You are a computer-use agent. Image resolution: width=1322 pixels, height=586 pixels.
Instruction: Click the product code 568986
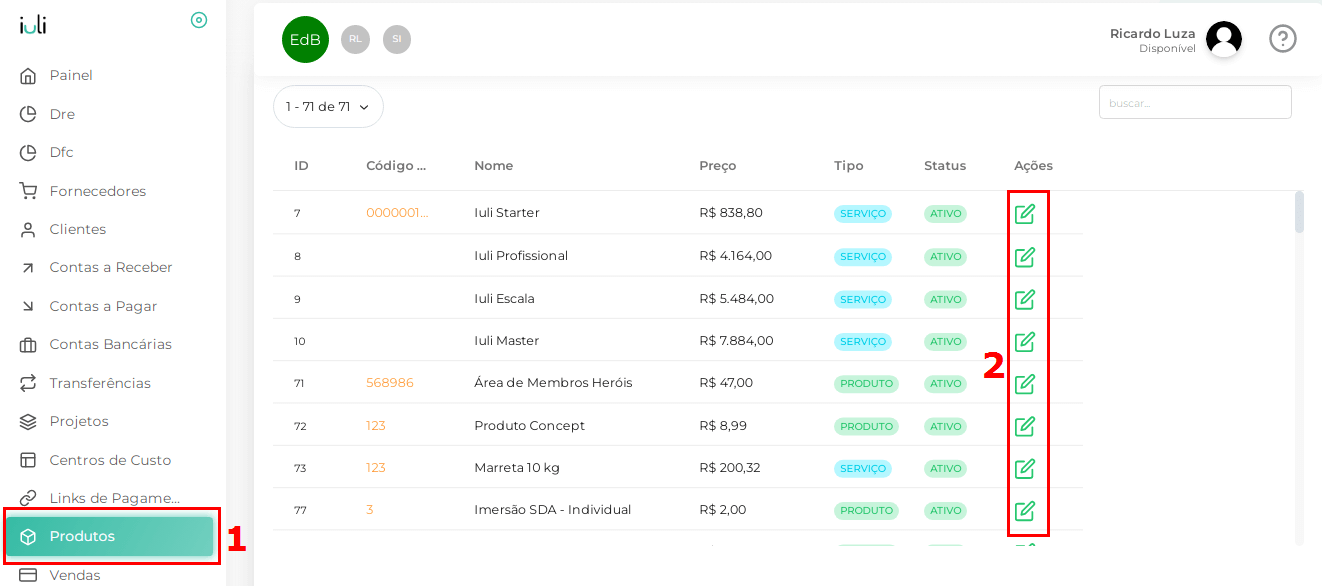tap(390, 383)
